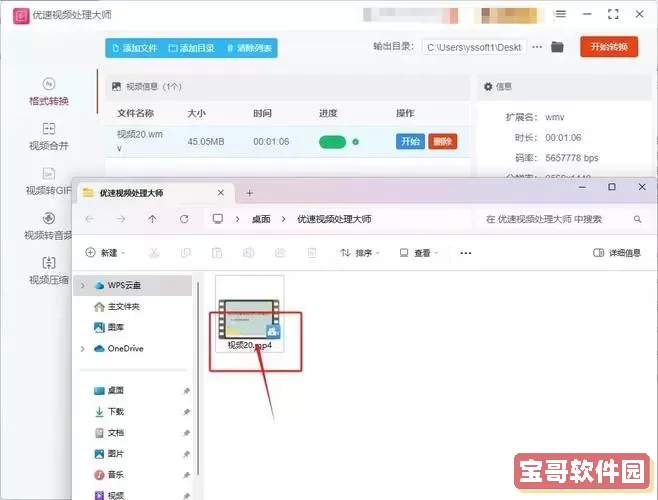Open the 查看 view dropdown
Image resolution: width=658 pixels, height=500 pixels.
click(x=419, y=253)
